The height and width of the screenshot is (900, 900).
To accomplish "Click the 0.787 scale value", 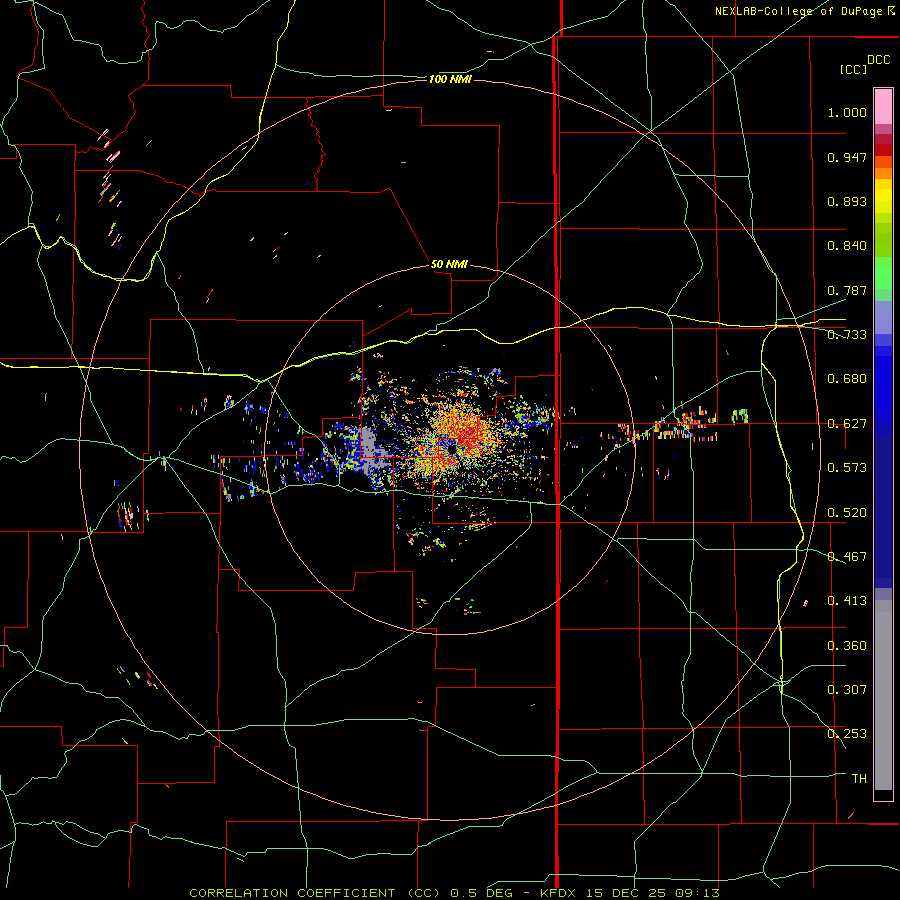I will tap(847, 290).
